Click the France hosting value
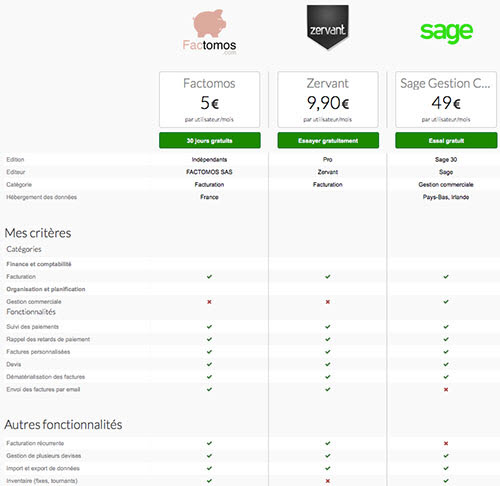This screenshot has width=500, height=486. tap(209, 197)
